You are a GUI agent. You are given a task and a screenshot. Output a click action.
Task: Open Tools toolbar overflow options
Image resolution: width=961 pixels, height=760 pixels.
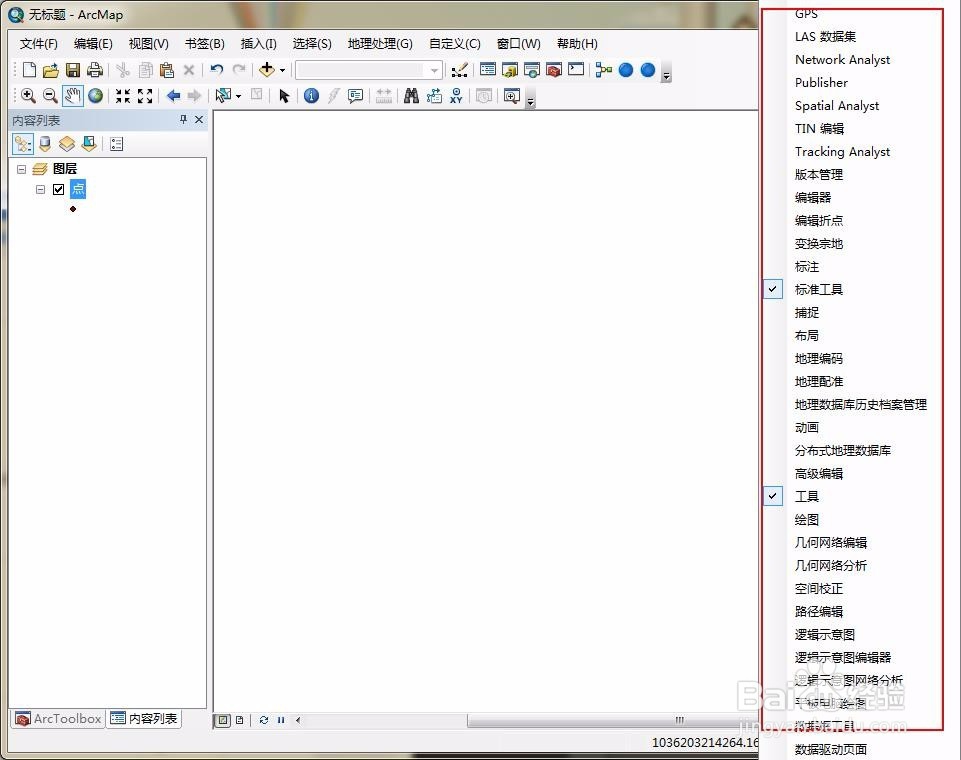(x=531, y=101)
